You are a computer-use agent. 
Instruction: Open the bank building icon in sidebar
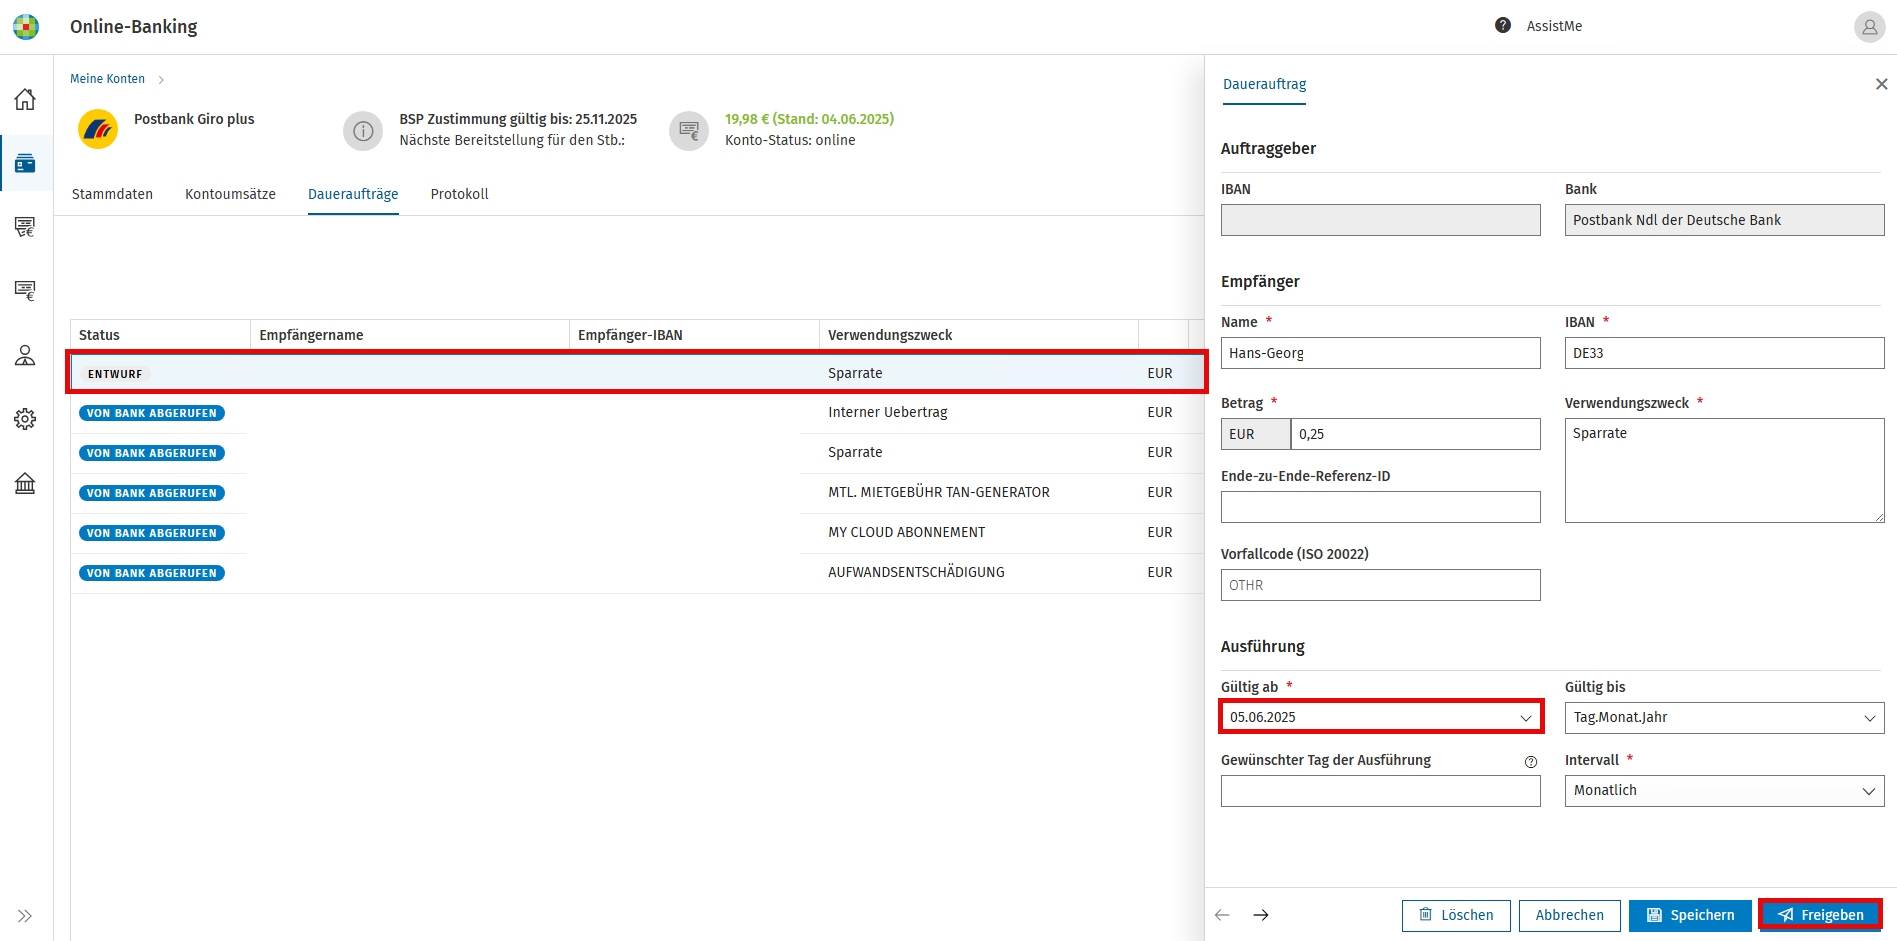coord(25,484)
